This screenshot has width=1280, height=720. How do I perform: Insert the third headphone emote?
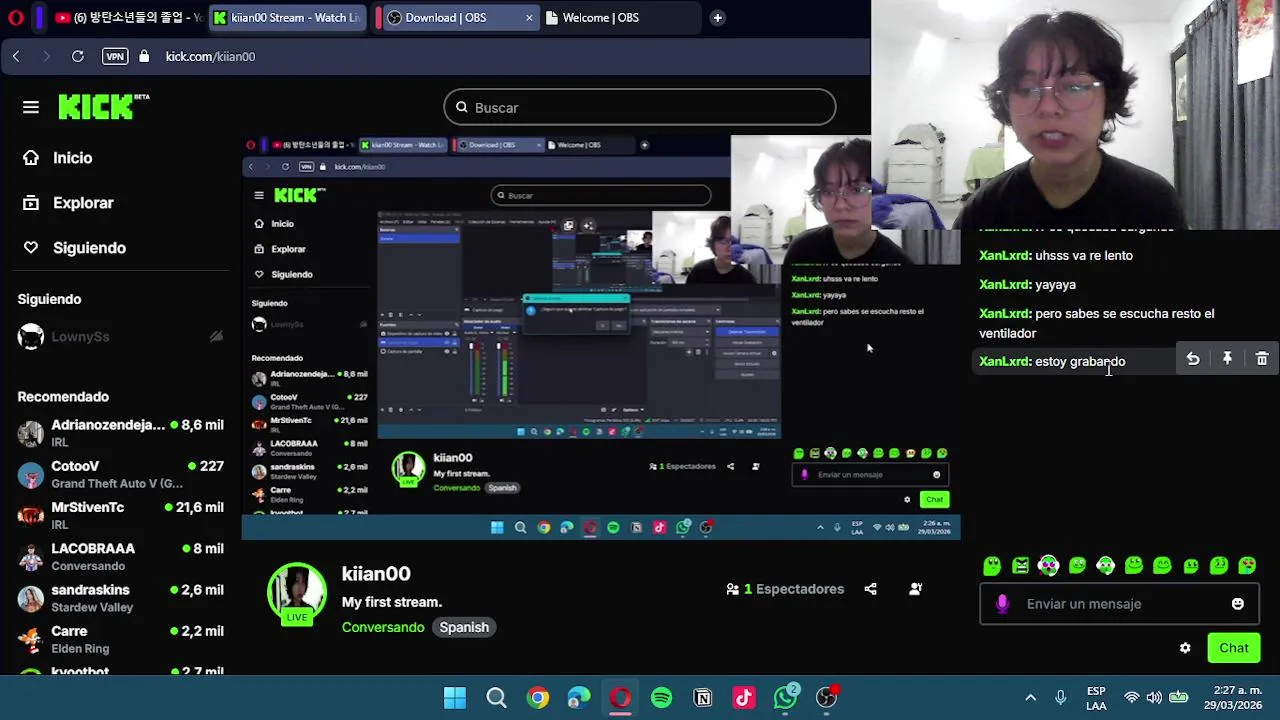(x=1048, y=566)
